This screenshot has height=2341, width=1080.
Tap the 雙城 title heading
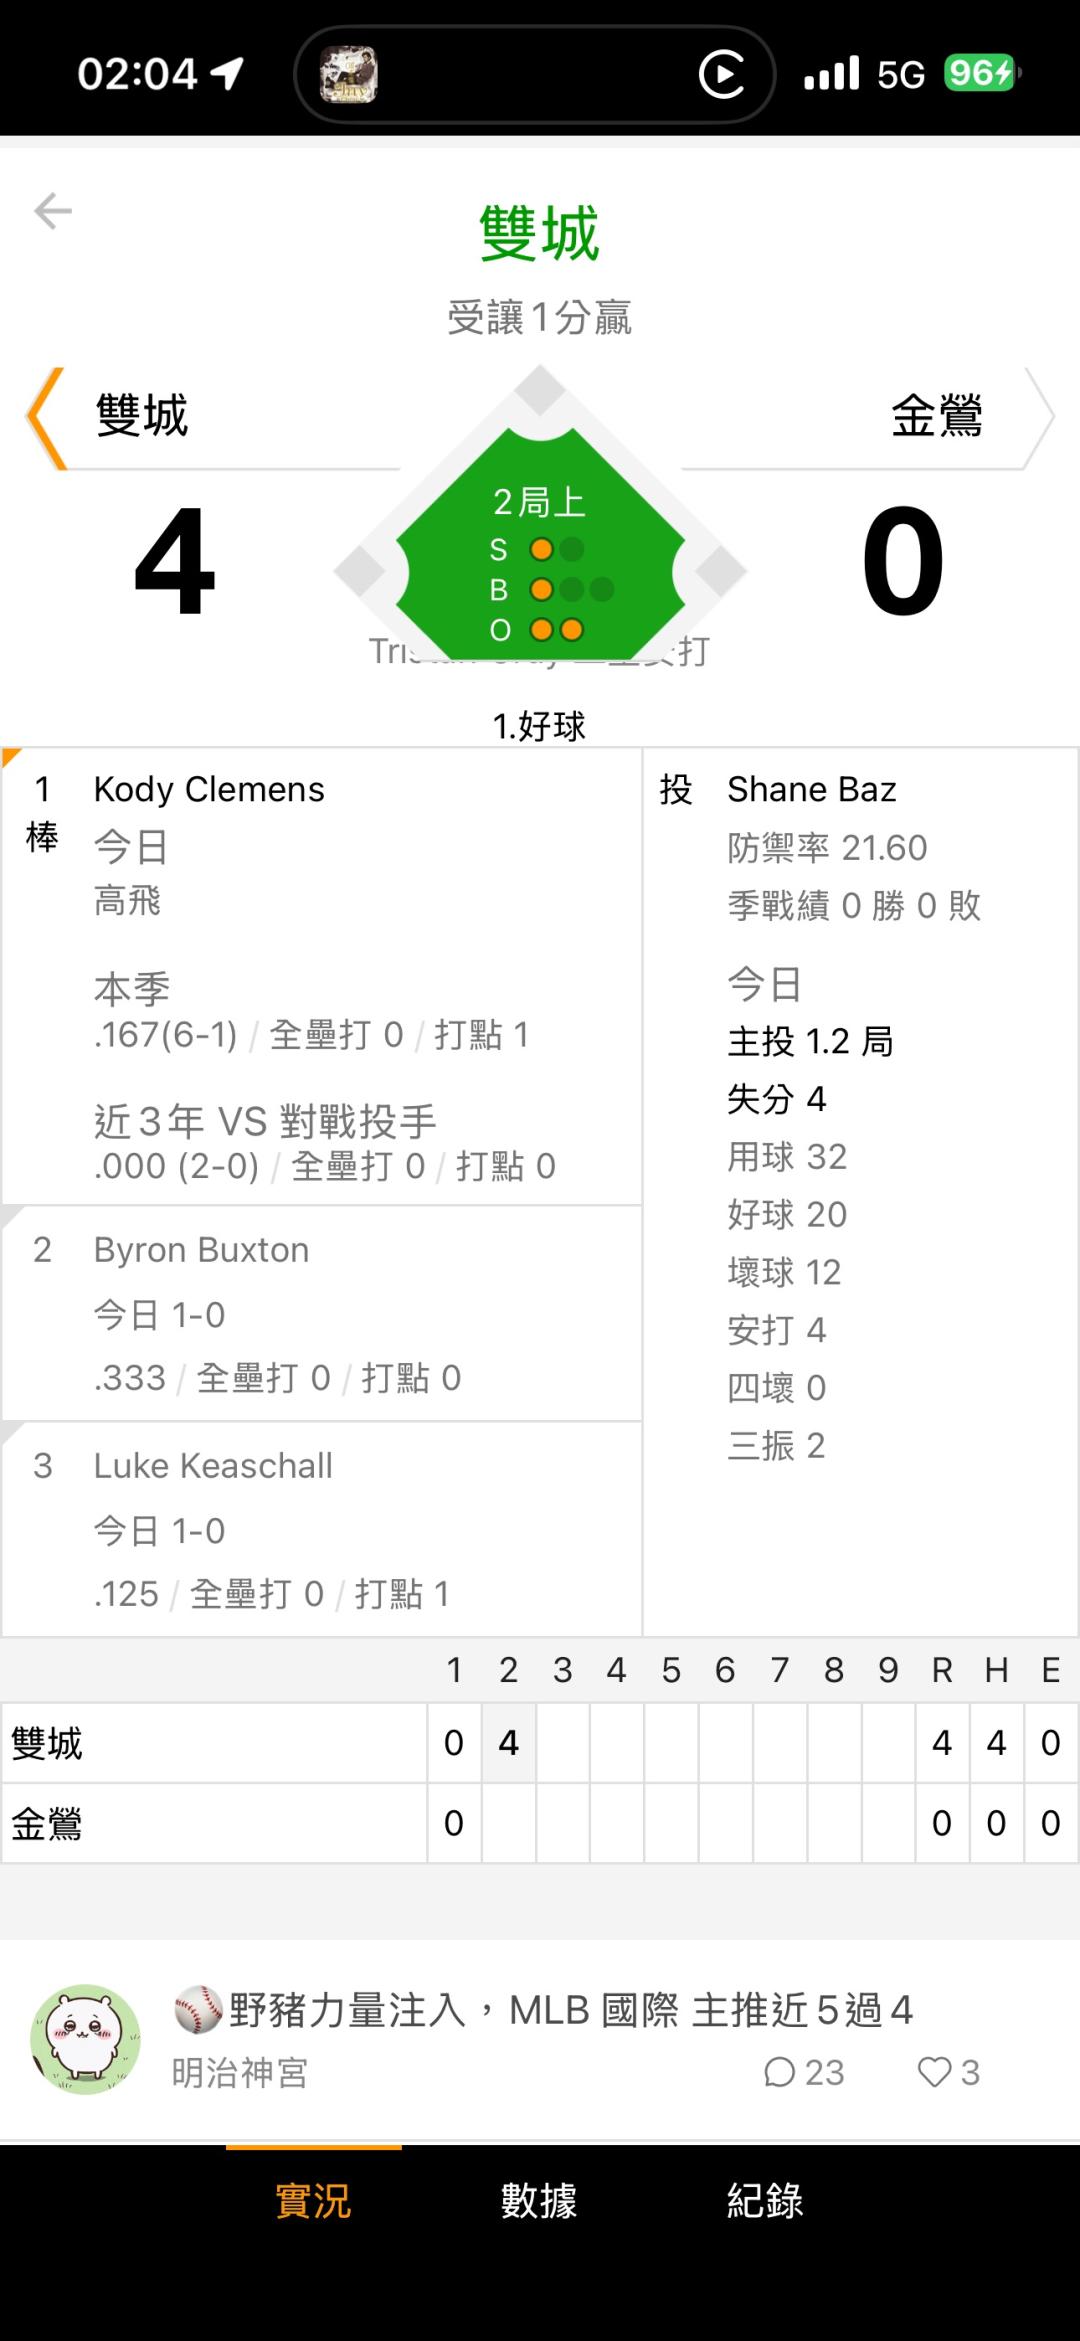click(540, 234)
